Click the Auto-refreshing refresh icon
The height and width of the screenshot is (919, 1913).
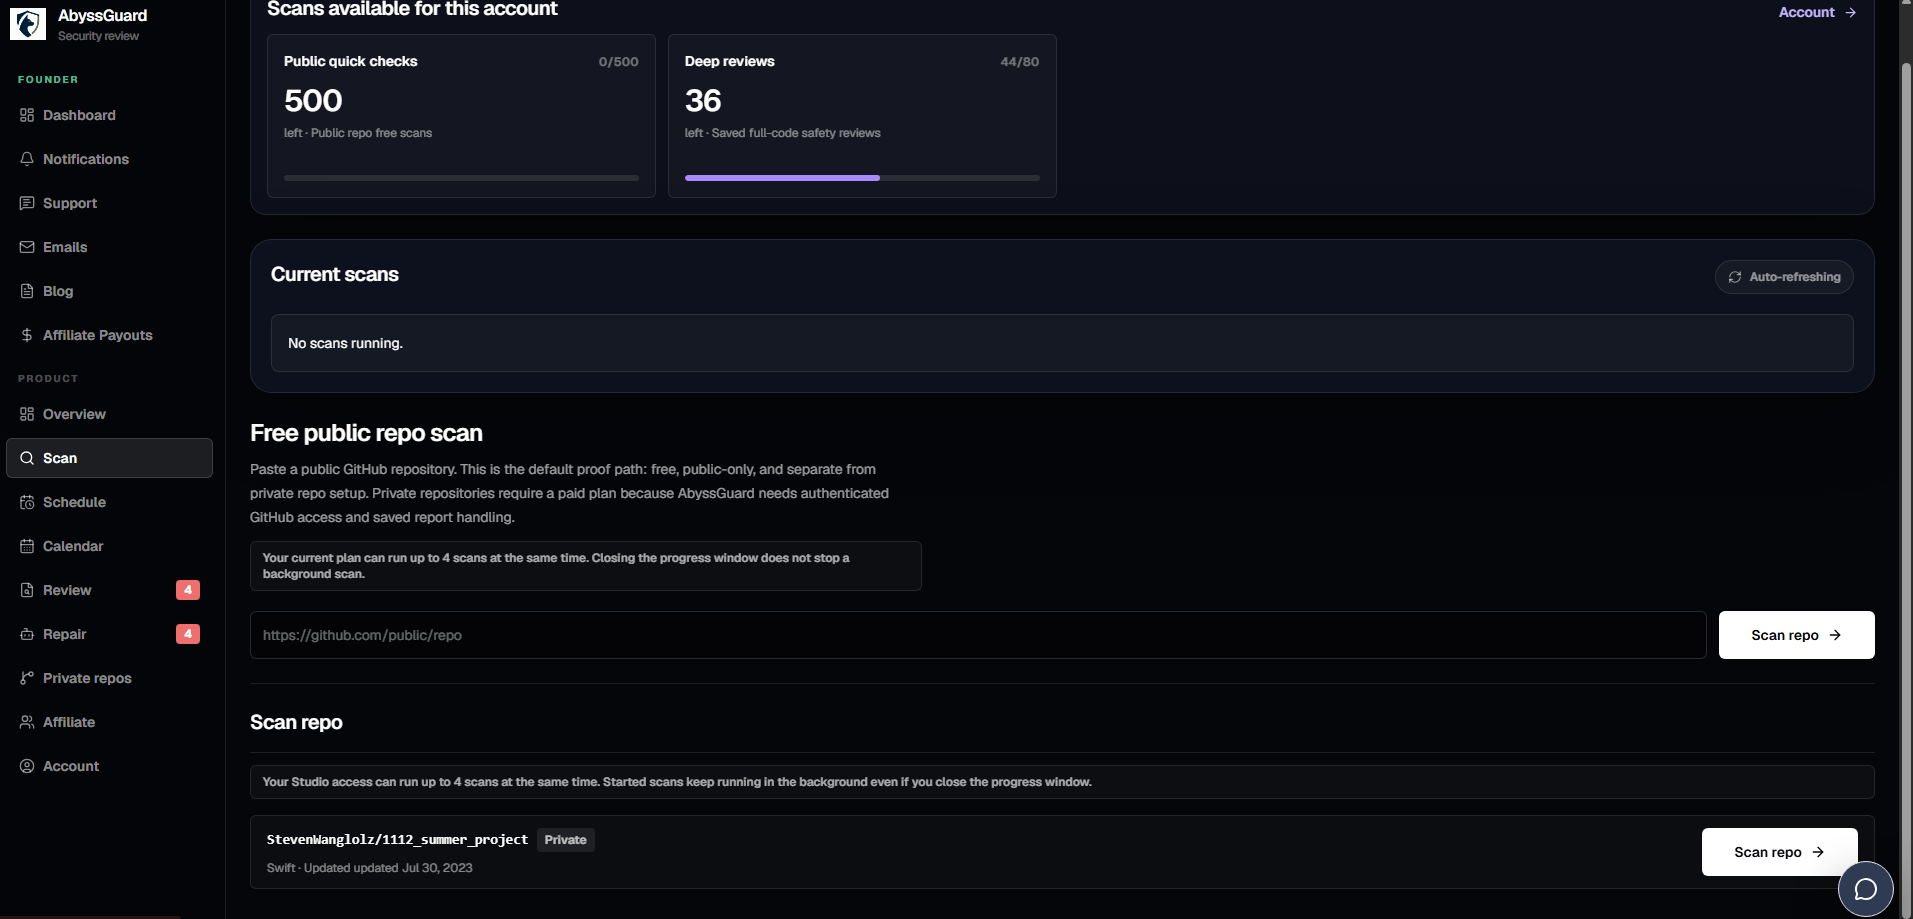click(1735, 277)
